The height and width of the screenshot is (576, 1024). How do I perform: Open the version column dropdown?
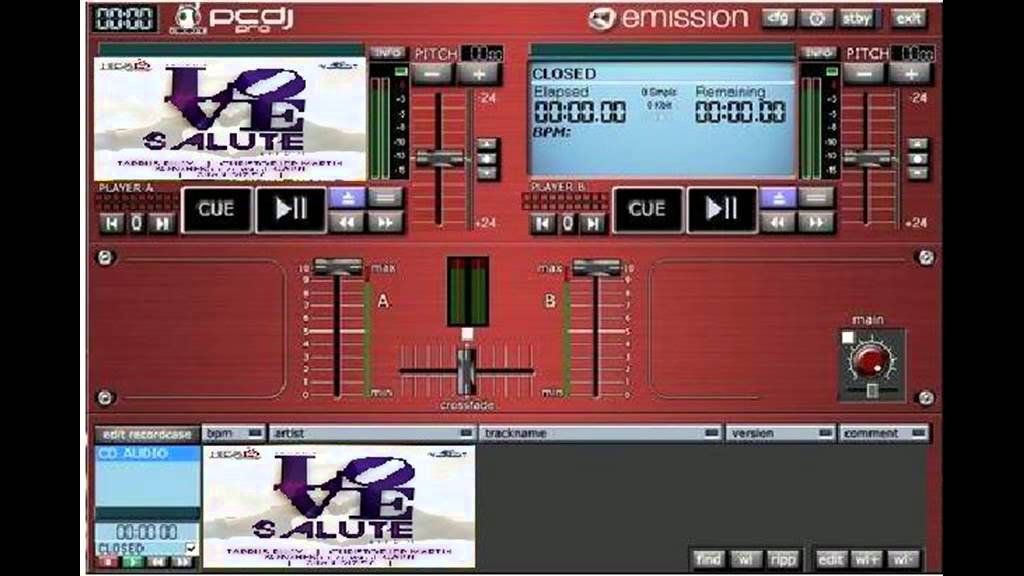point(825,433)
